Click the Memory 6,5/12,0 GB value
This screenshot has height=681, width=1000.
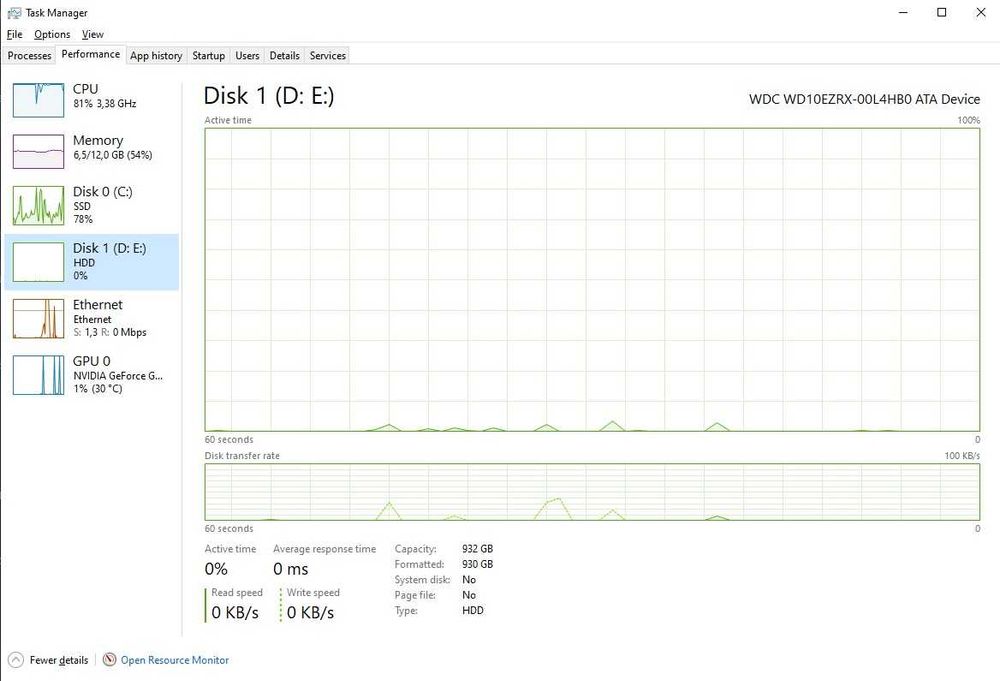pyautogui.click(x=112, y=155)
